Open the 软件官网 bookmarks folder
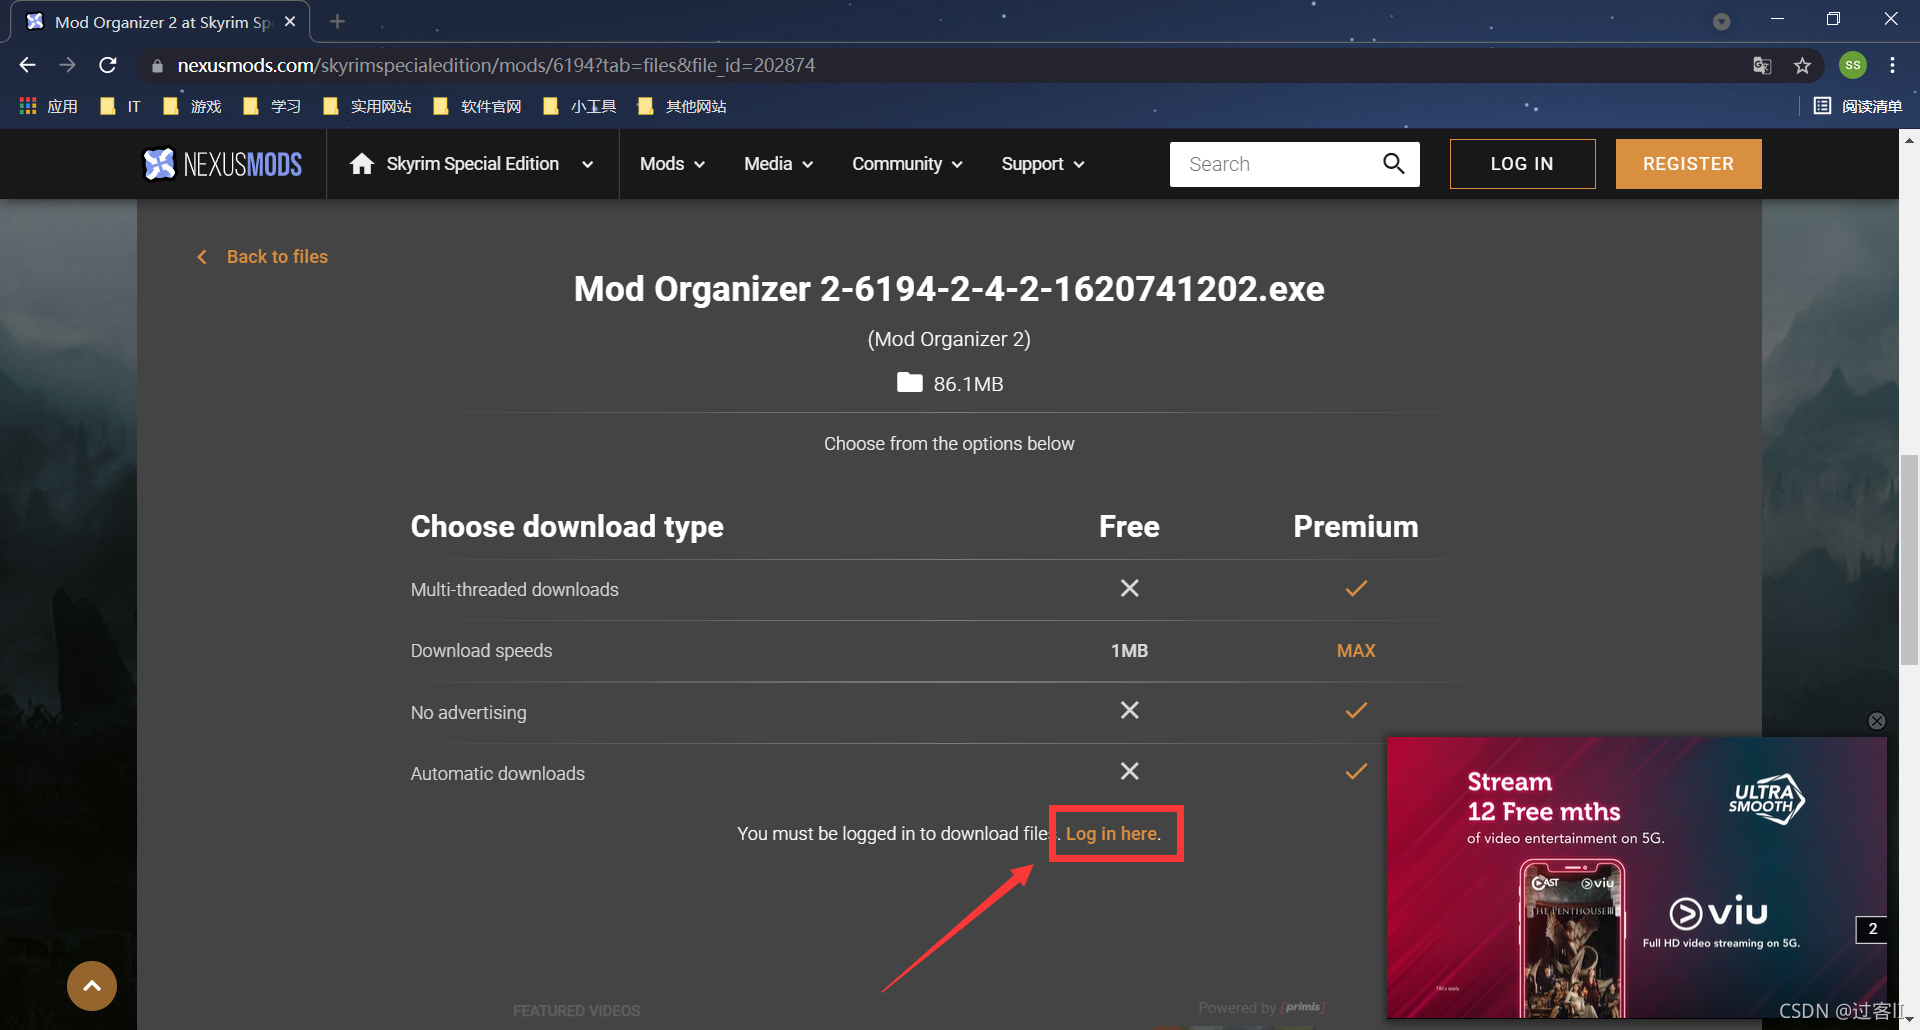Image resolution: width=1920 pixels, height=1030 pixels. 477,106
